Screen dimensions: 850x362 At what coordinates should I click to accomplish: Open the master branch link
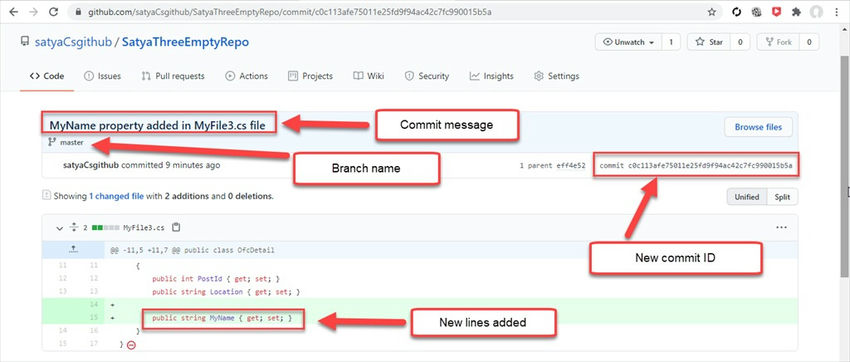pos(72,143)
